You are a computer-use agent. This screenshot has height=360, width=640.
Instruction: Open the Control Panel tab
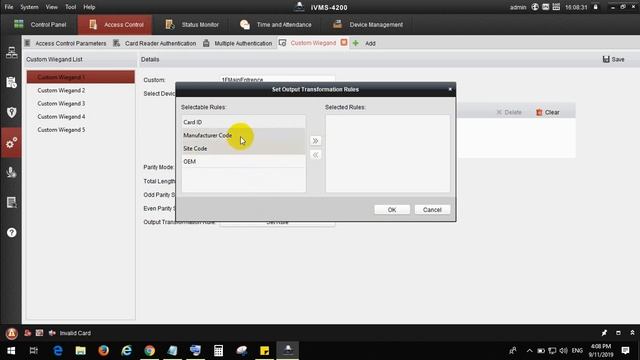coord(40,24)
